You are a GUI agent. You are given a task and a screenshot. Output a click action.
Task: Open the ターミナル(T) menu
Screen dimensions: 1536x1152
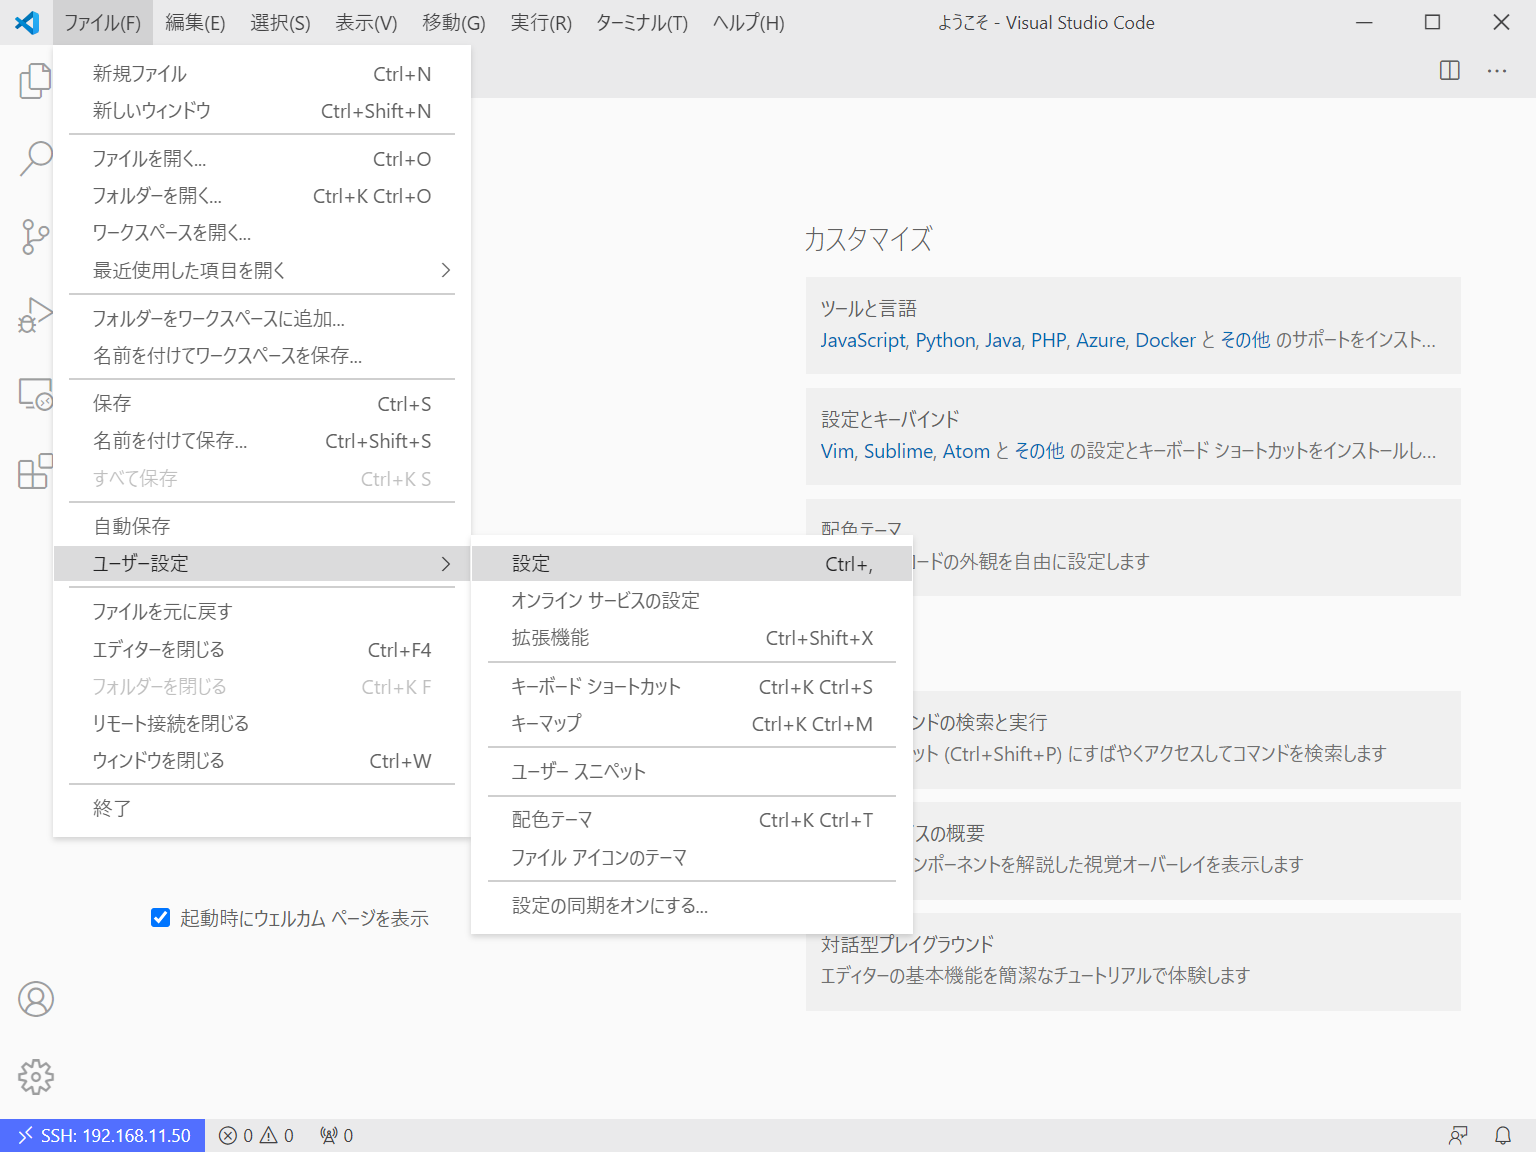(x=642, y=22)
